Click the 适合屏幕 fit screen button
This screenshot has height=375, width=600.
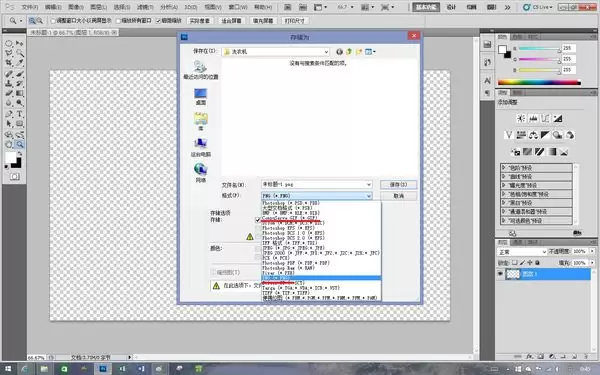point(232,21)
